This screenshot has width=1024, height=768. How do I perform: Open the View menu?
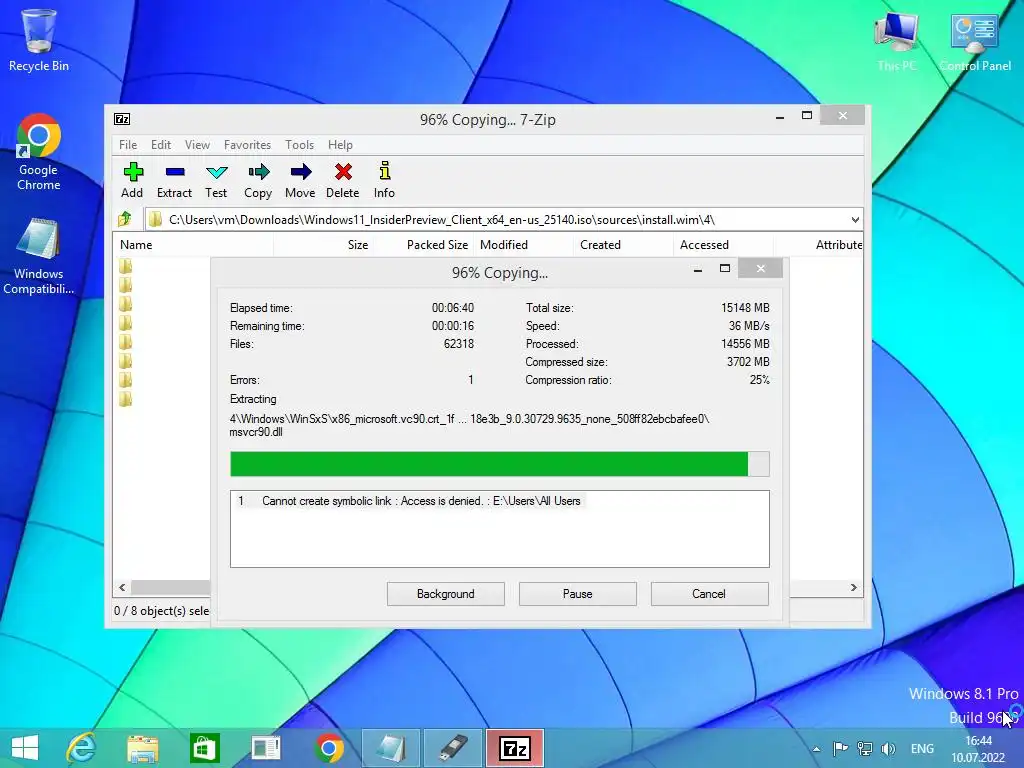pyautogui.click(x=197, y=144)
